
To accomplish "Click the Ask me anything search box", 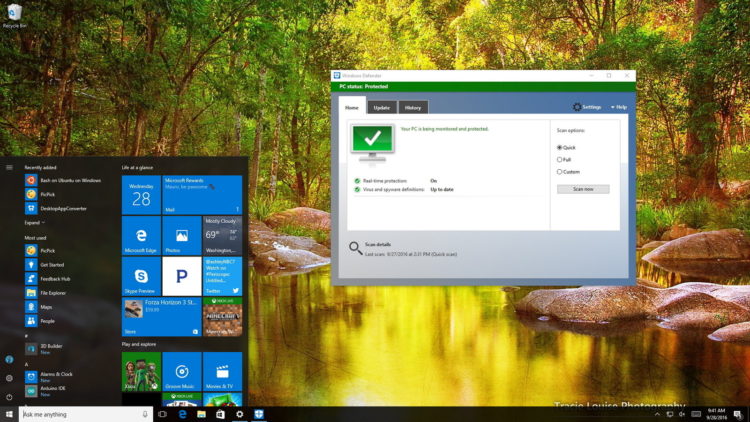I will [x=80, y=414].
